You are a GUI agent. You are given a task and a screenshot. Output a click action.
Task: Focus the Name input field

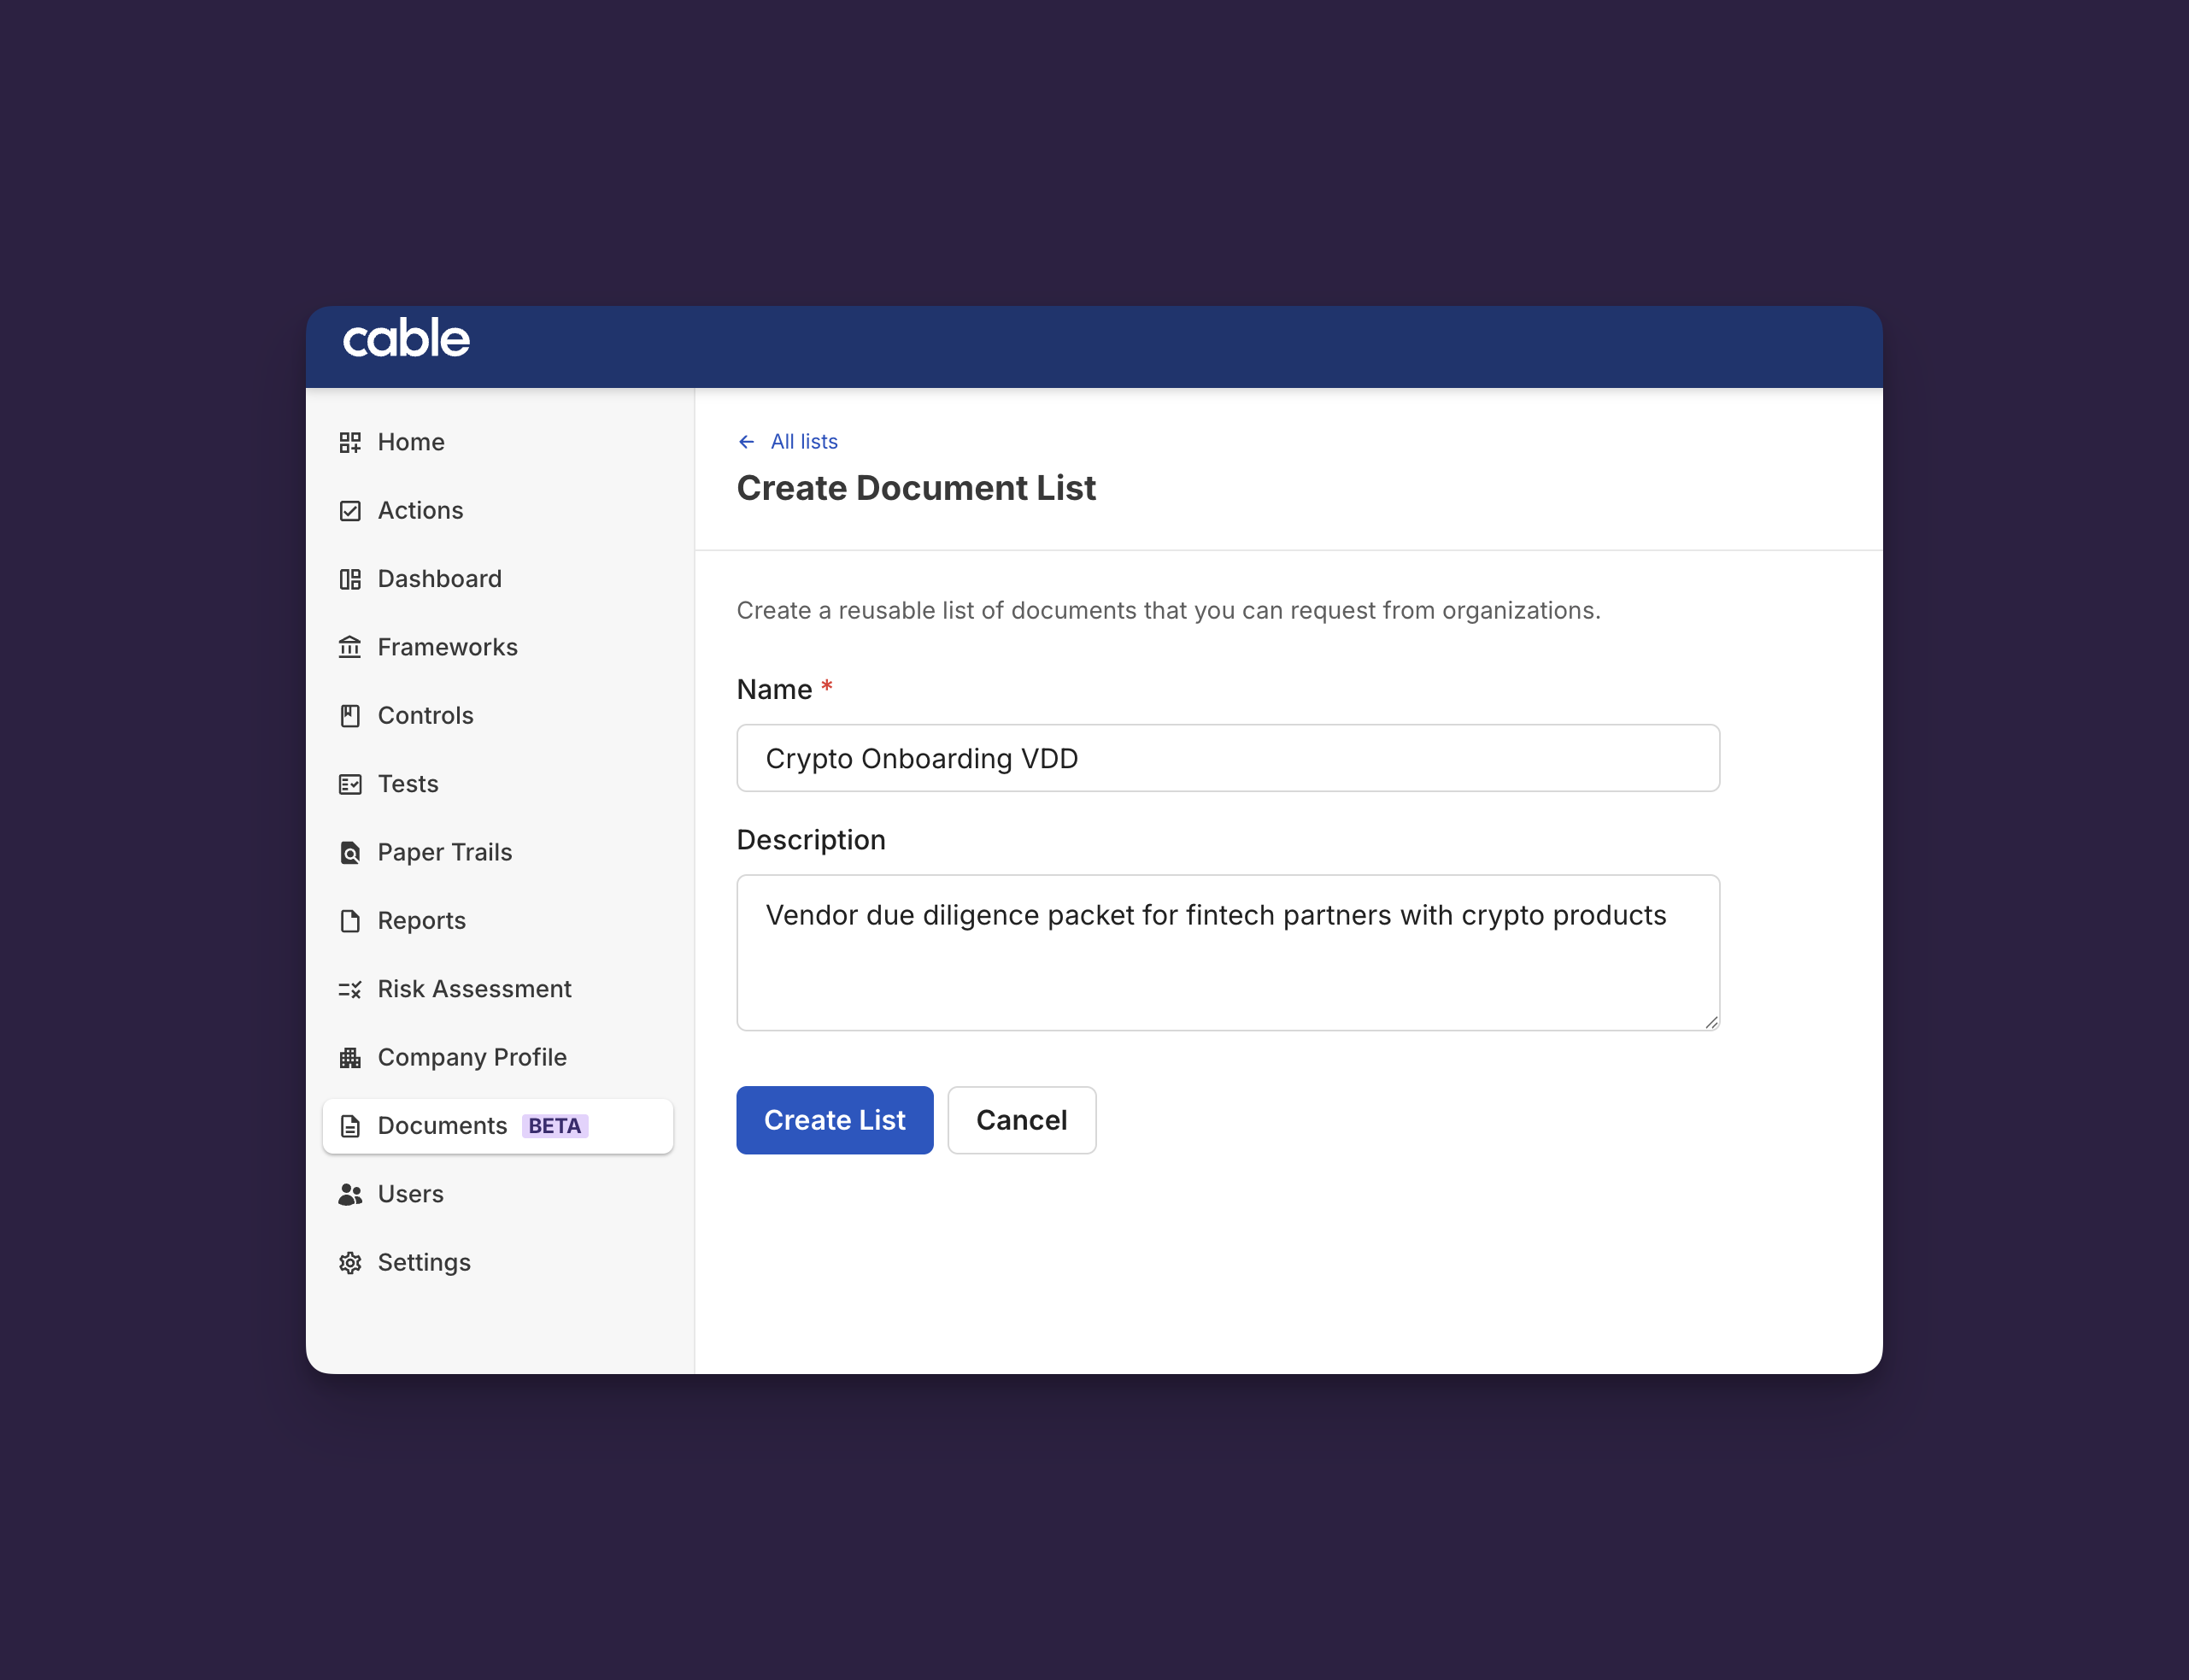coord(1227,758)
